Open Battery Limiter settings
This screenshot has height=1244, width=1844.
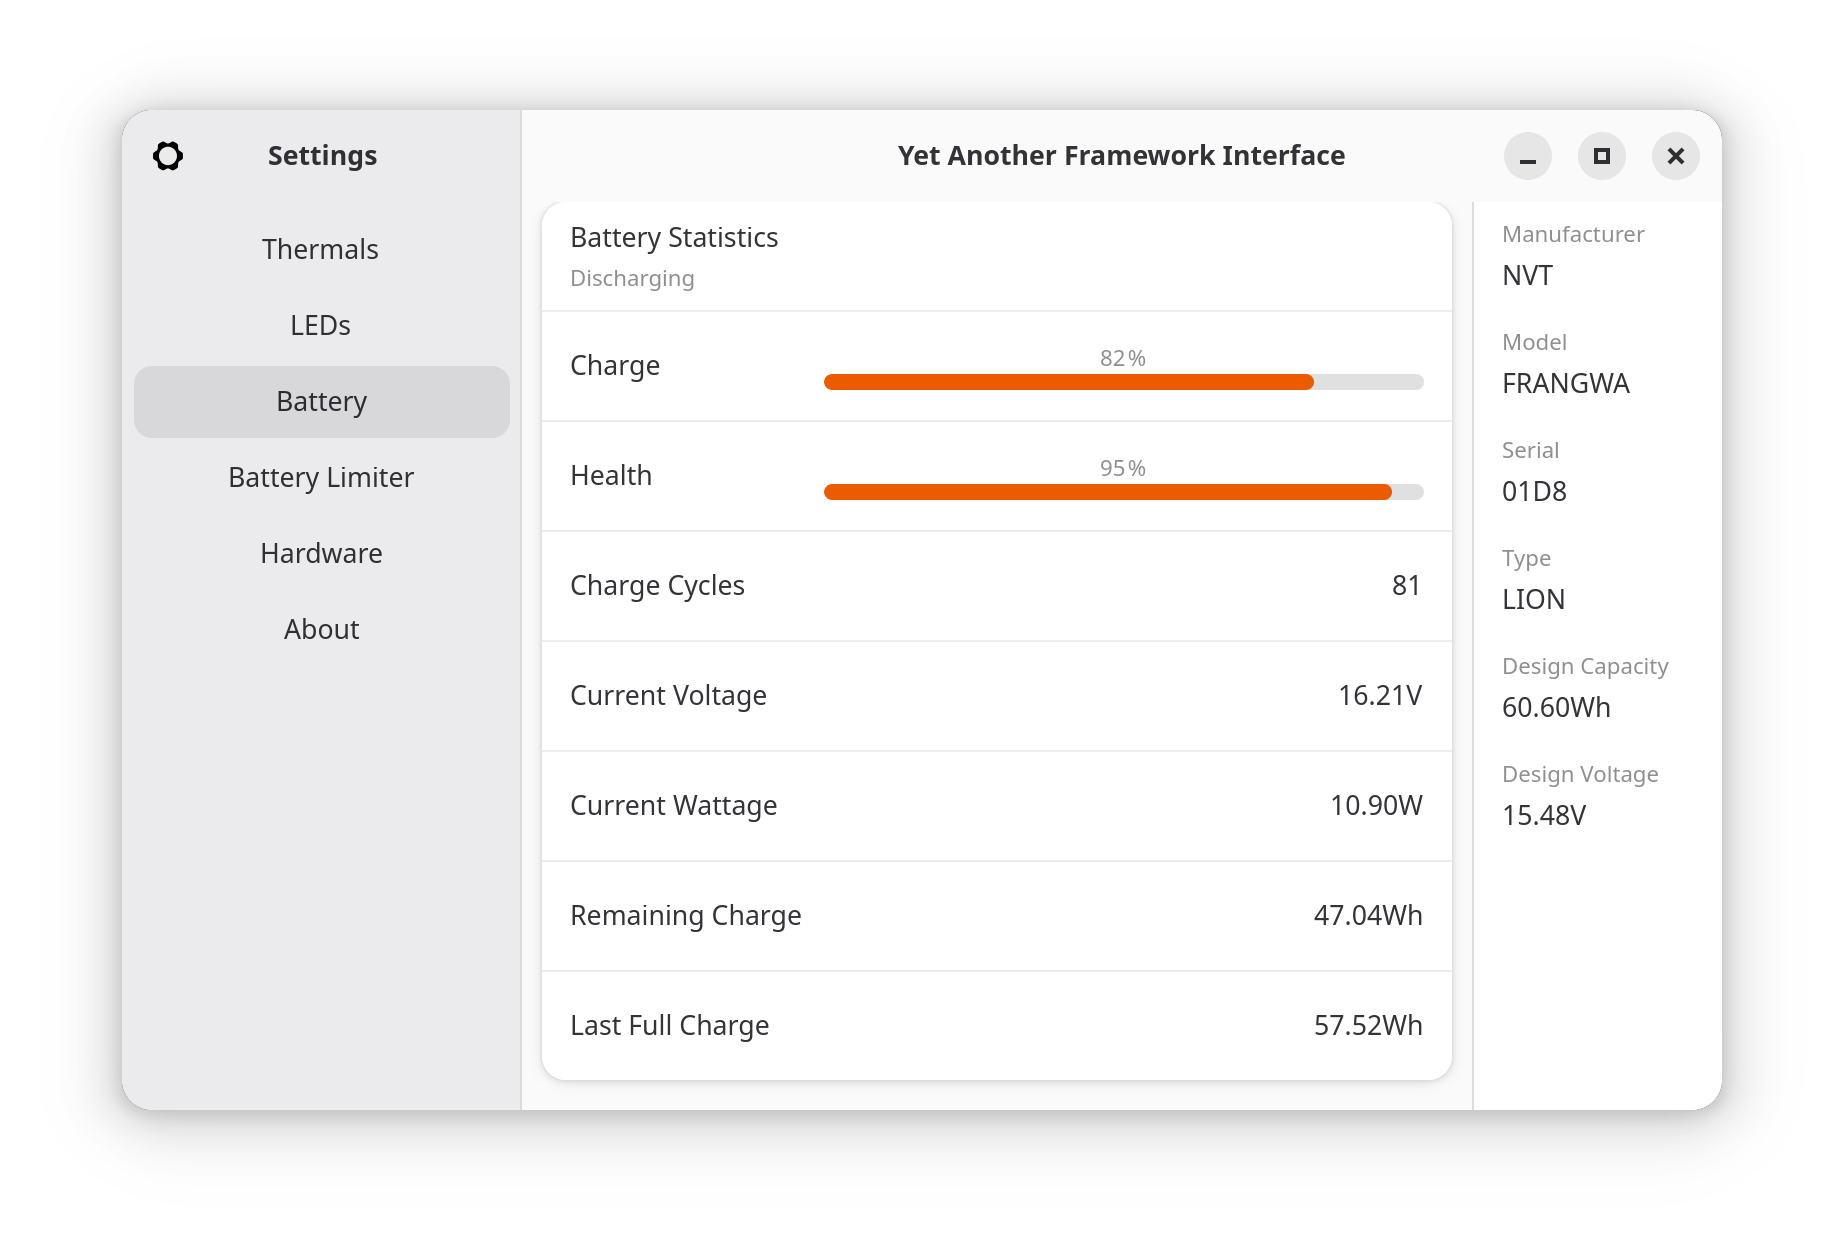320,477
